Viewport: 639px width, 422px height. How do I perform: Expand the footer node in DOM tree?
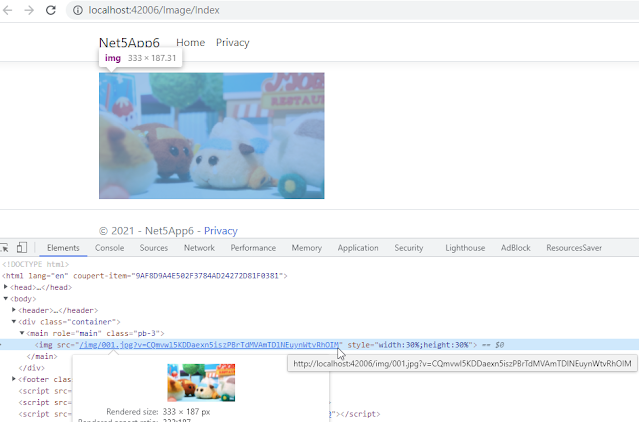(x=14, y=379)
